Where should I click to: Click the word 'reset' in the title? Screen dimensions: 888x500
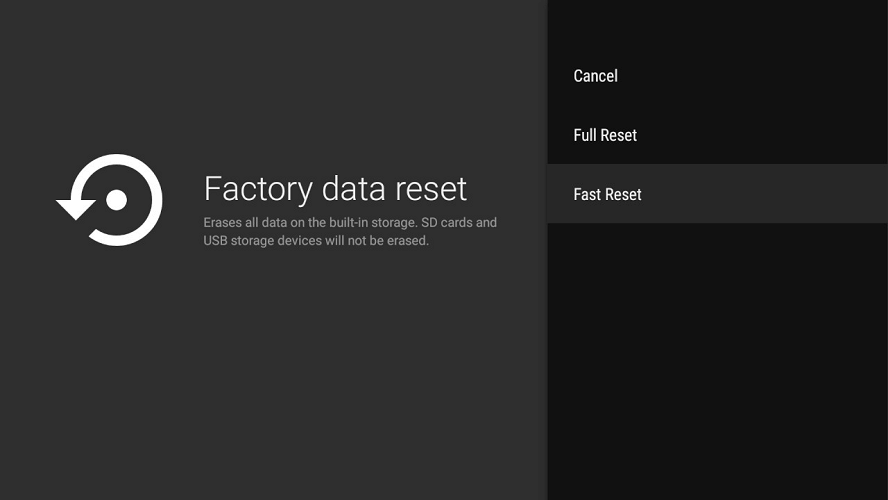431,189
